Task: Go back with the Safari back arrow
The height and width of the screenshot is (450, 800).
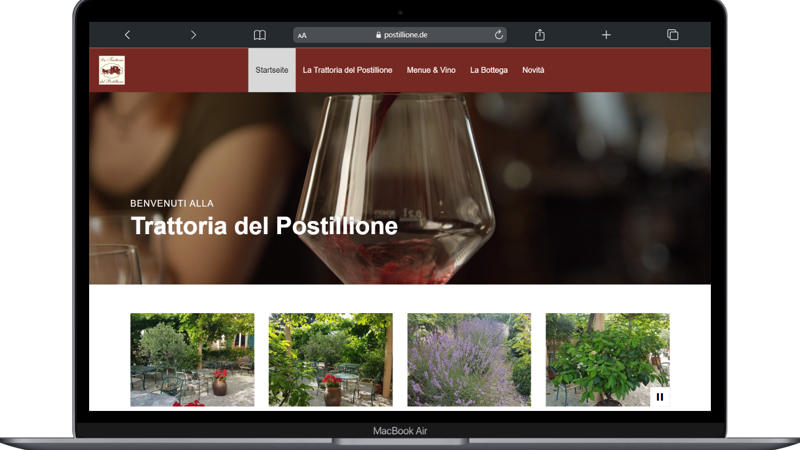Action: click(x=127, y=35)
